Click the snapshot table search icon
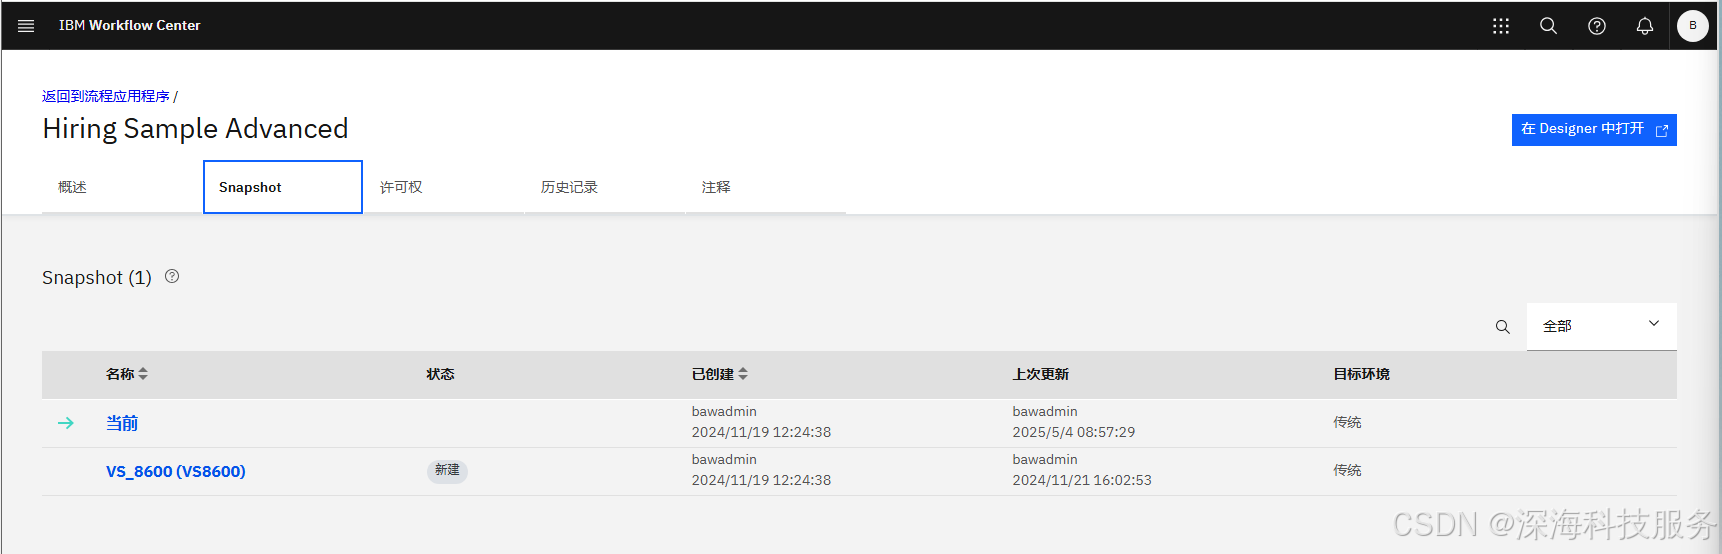 [1502, 327]
